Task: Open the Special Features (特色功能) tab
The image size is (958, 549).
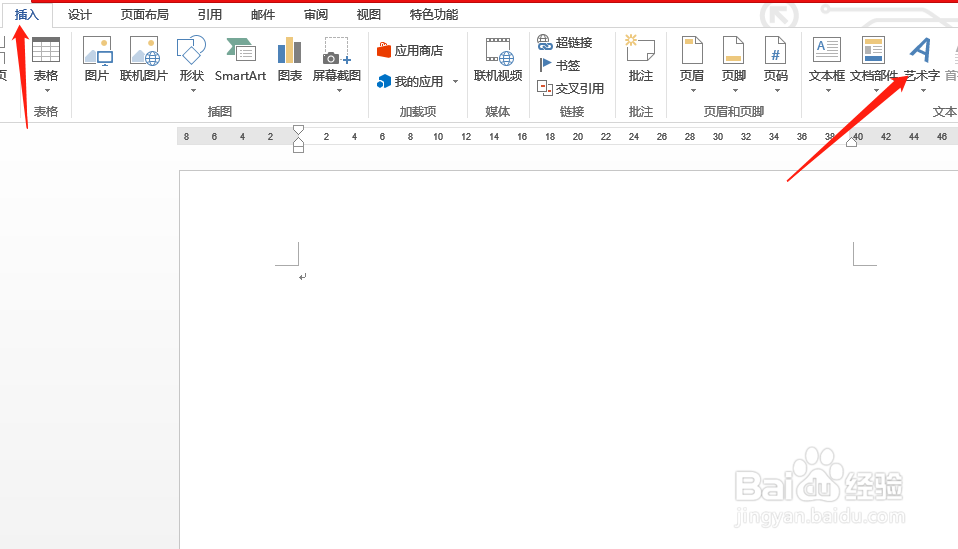Action: 433,15
